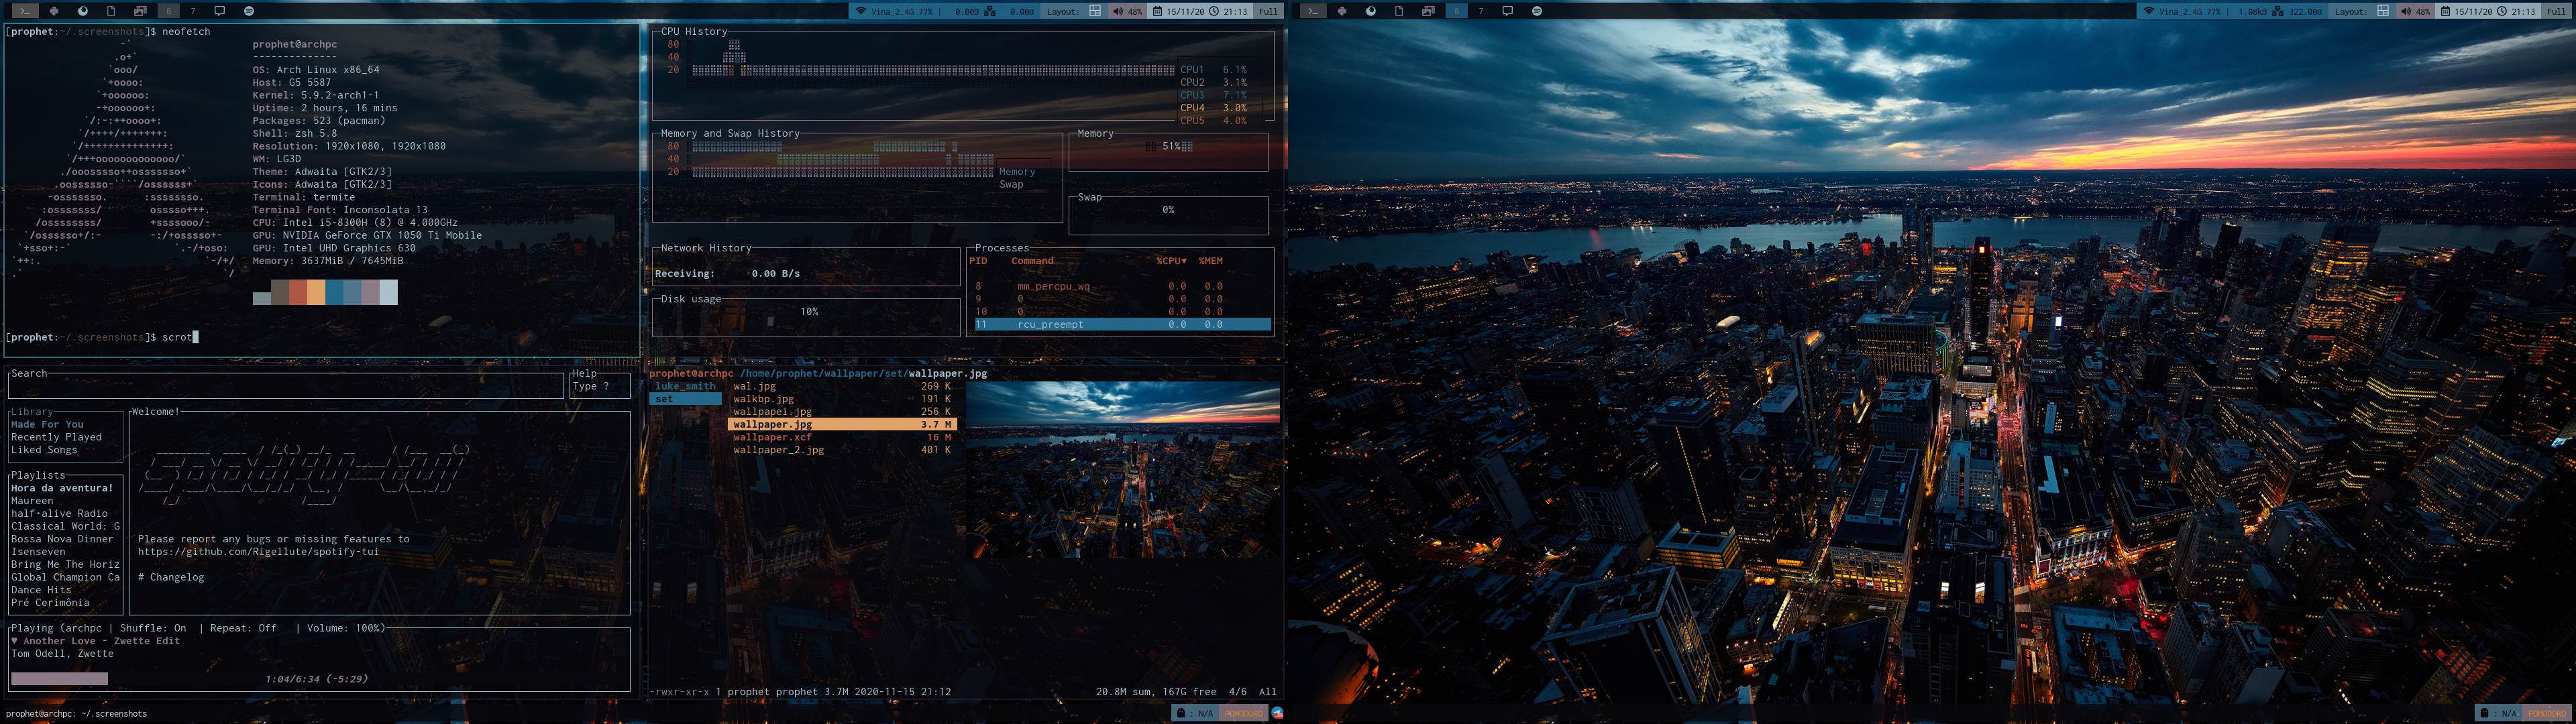Open the Spotify workspace icon on left monitor bar

coord(249,11)
